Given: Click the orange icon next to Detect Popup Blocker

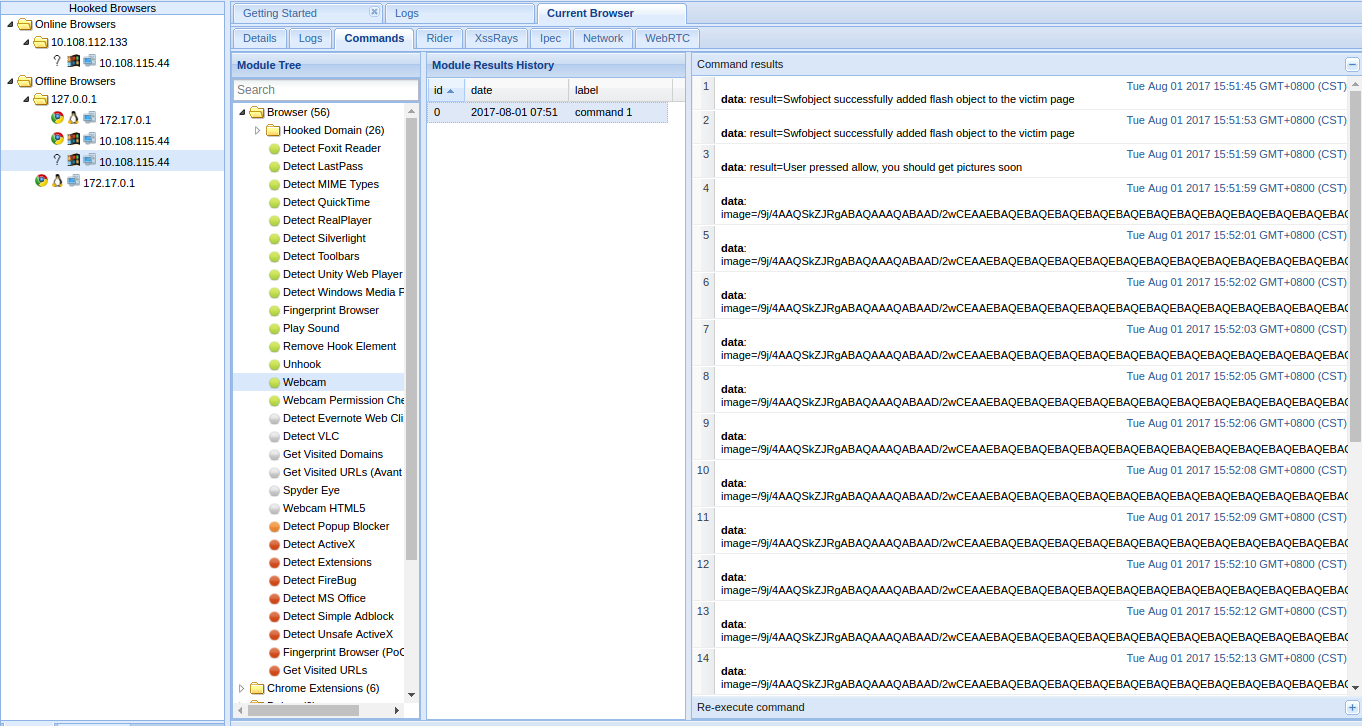Looking at the screenshot, I should point(275,526).
